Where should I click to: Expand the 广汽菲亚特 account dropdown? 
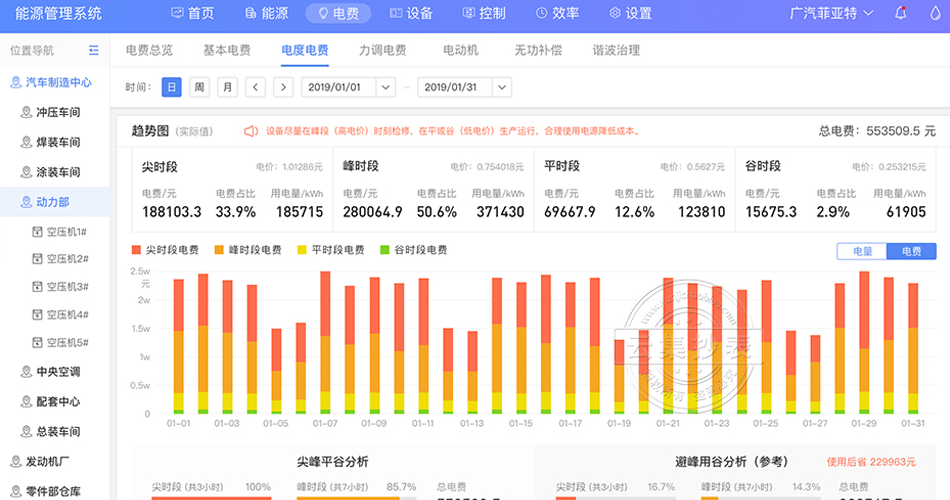pyautogui.click(x=831, y=13)
